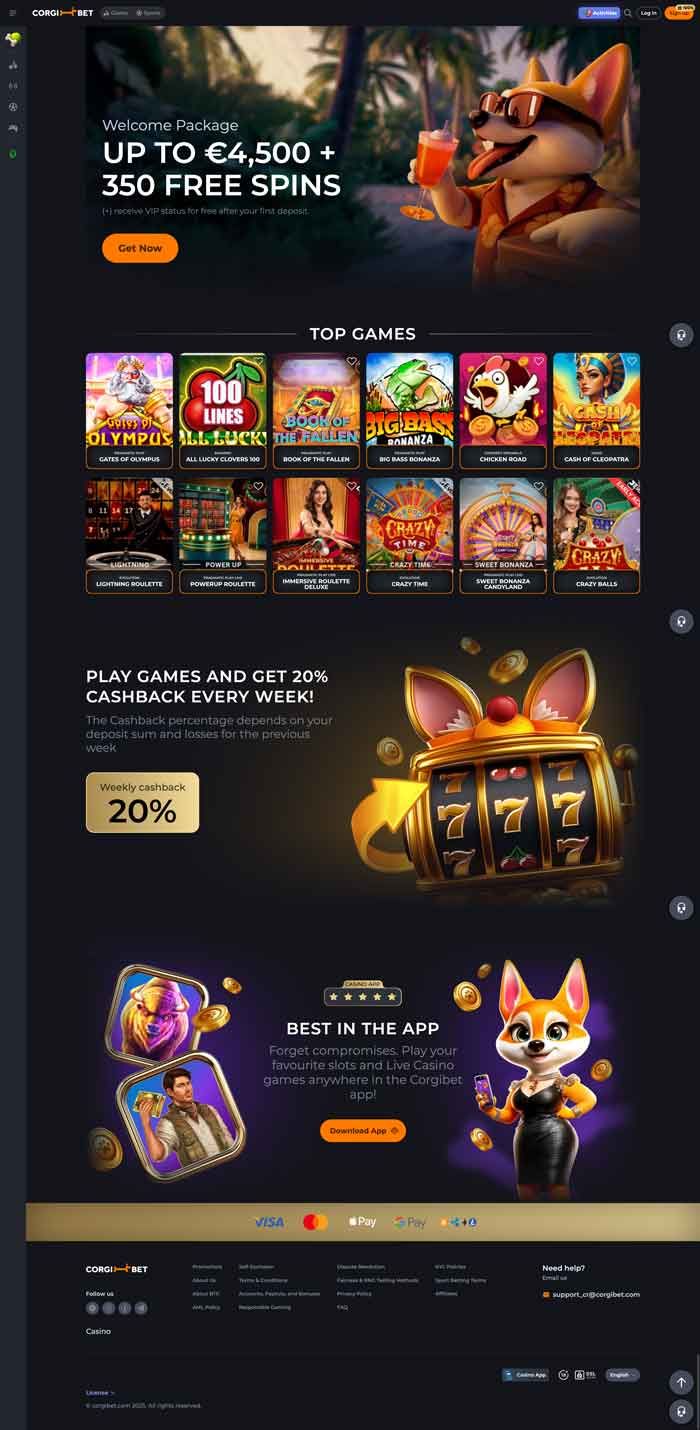Open the hamburger menu icon

(13, 13)
